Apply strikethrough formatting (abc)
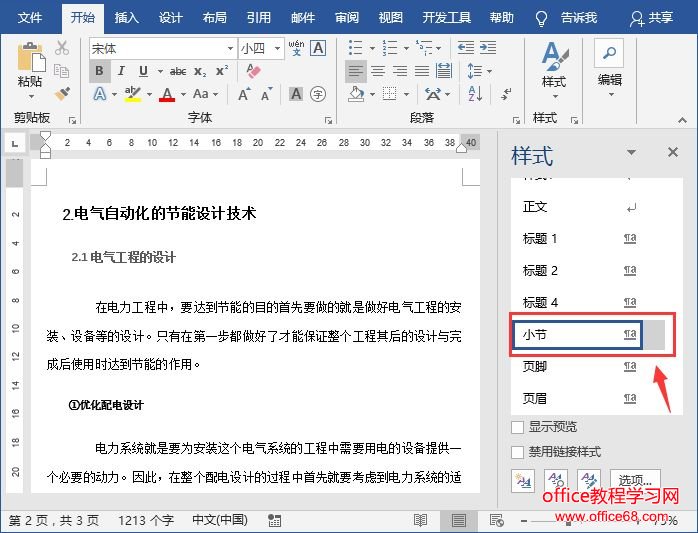 [x=178, y=71]
